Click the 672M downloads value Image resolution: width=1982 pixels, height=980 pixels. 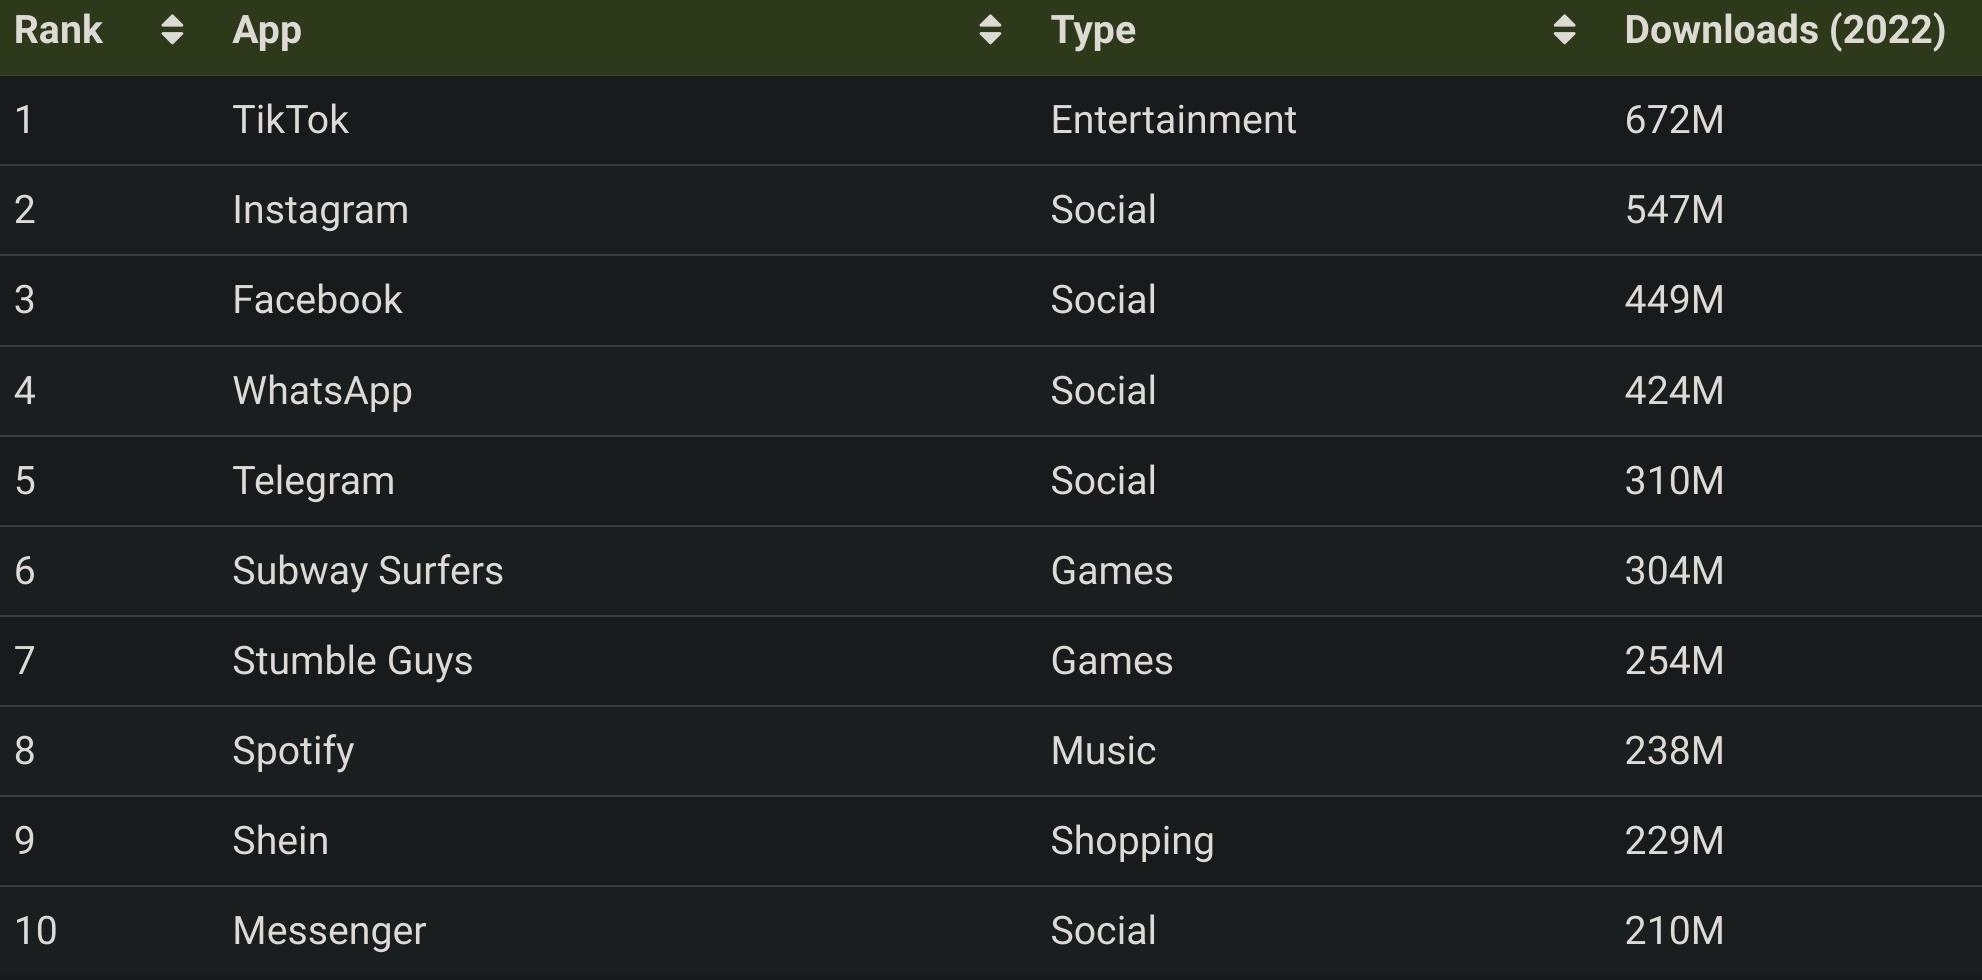(1673, 120)
